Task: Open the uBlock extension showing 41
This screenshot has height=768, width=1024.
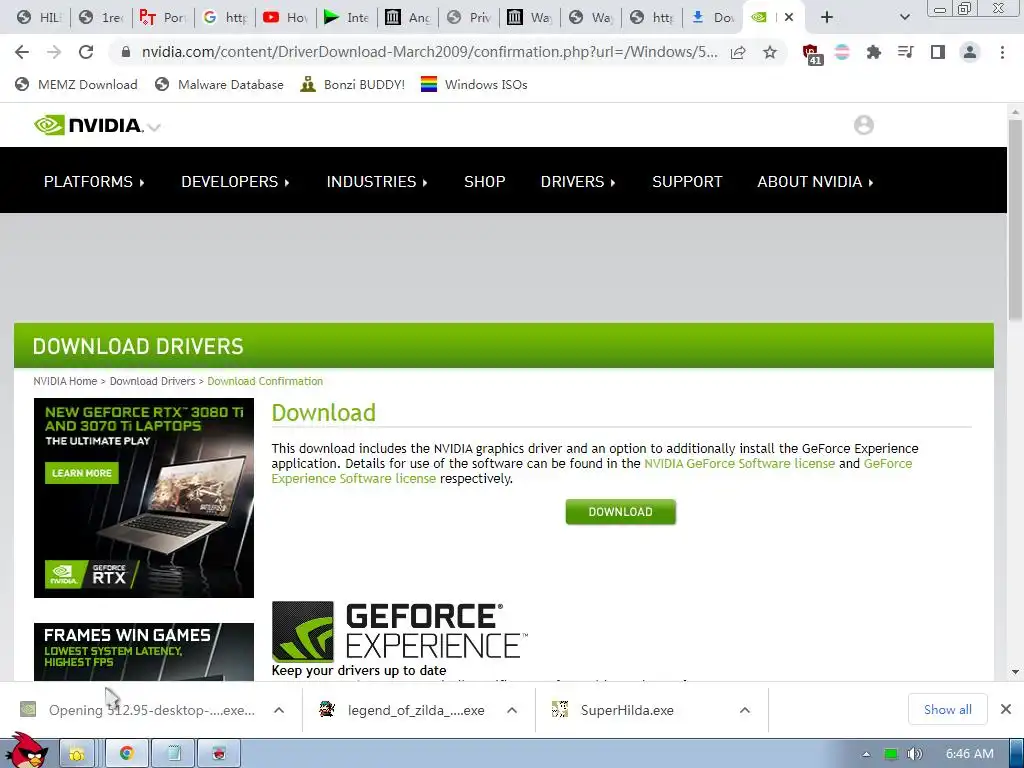Action: pos(811,54)
